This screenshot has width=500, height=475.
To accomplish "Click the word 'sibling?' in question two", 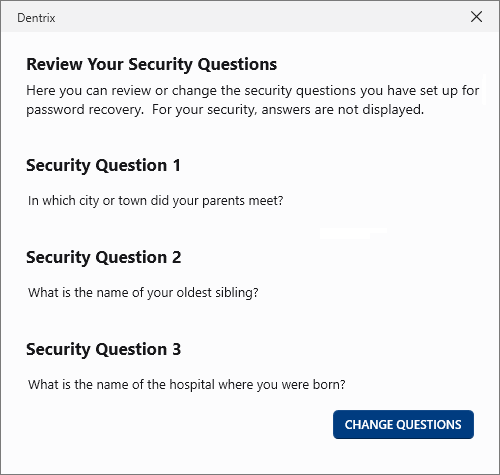I will pos(237,293).
